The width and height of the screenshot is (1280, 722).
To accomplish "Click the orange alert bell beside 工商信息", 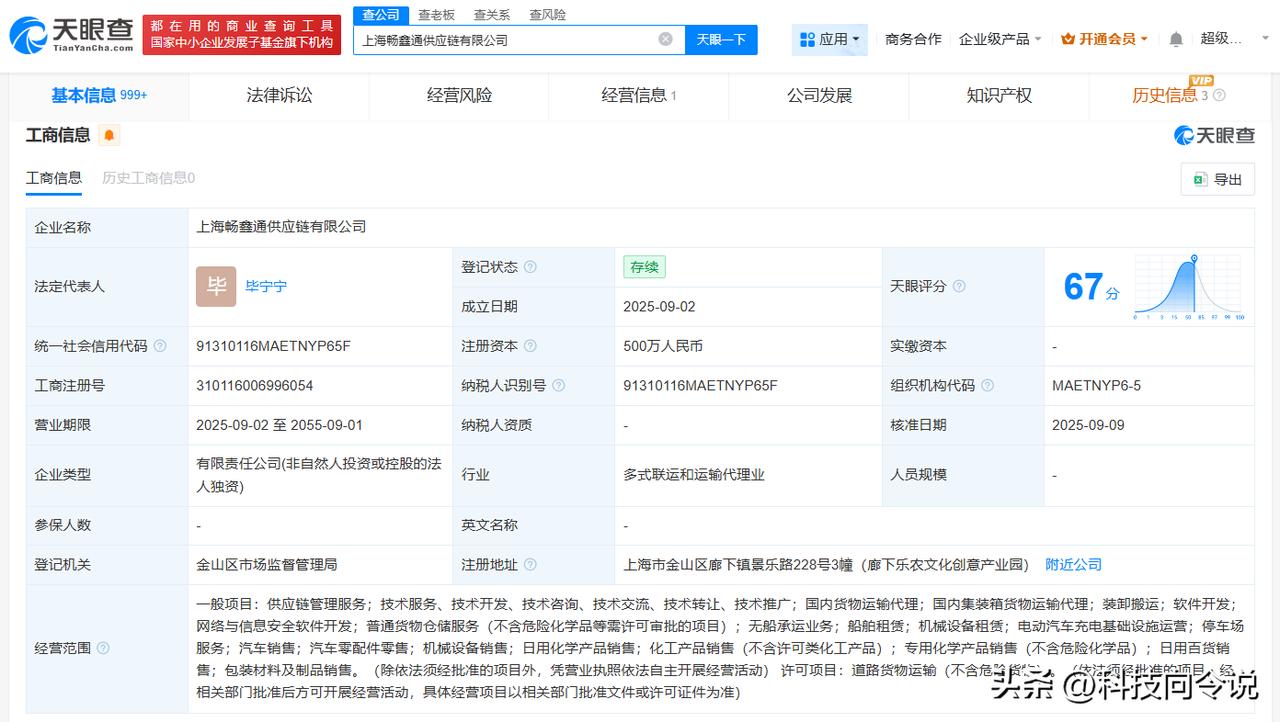I will (108, 135).
